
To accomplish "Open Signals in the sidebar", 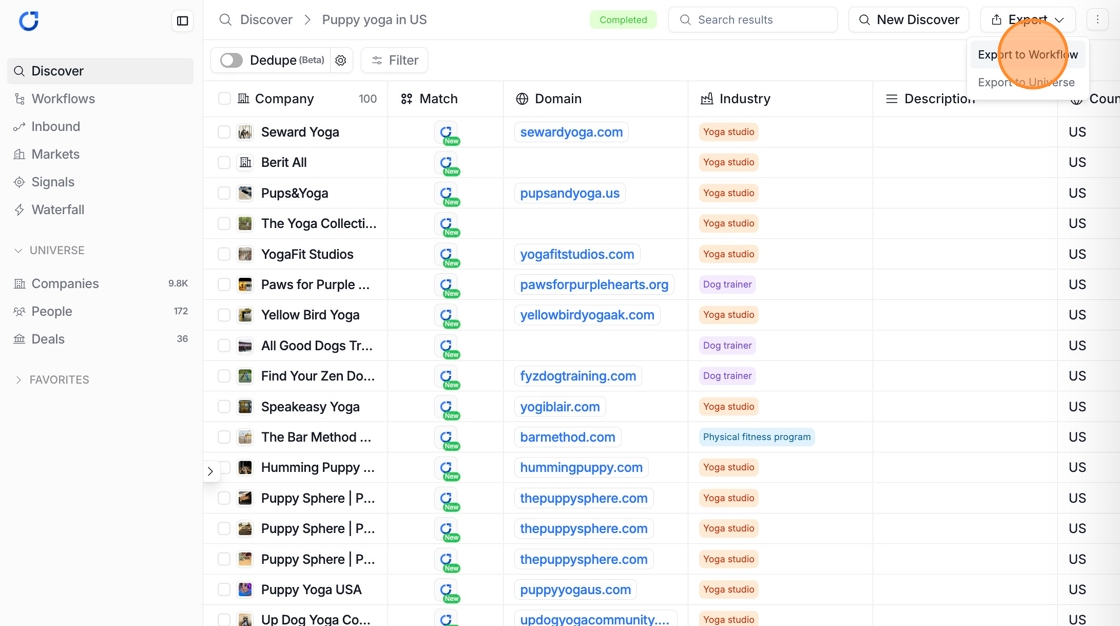I will point(100,182).
